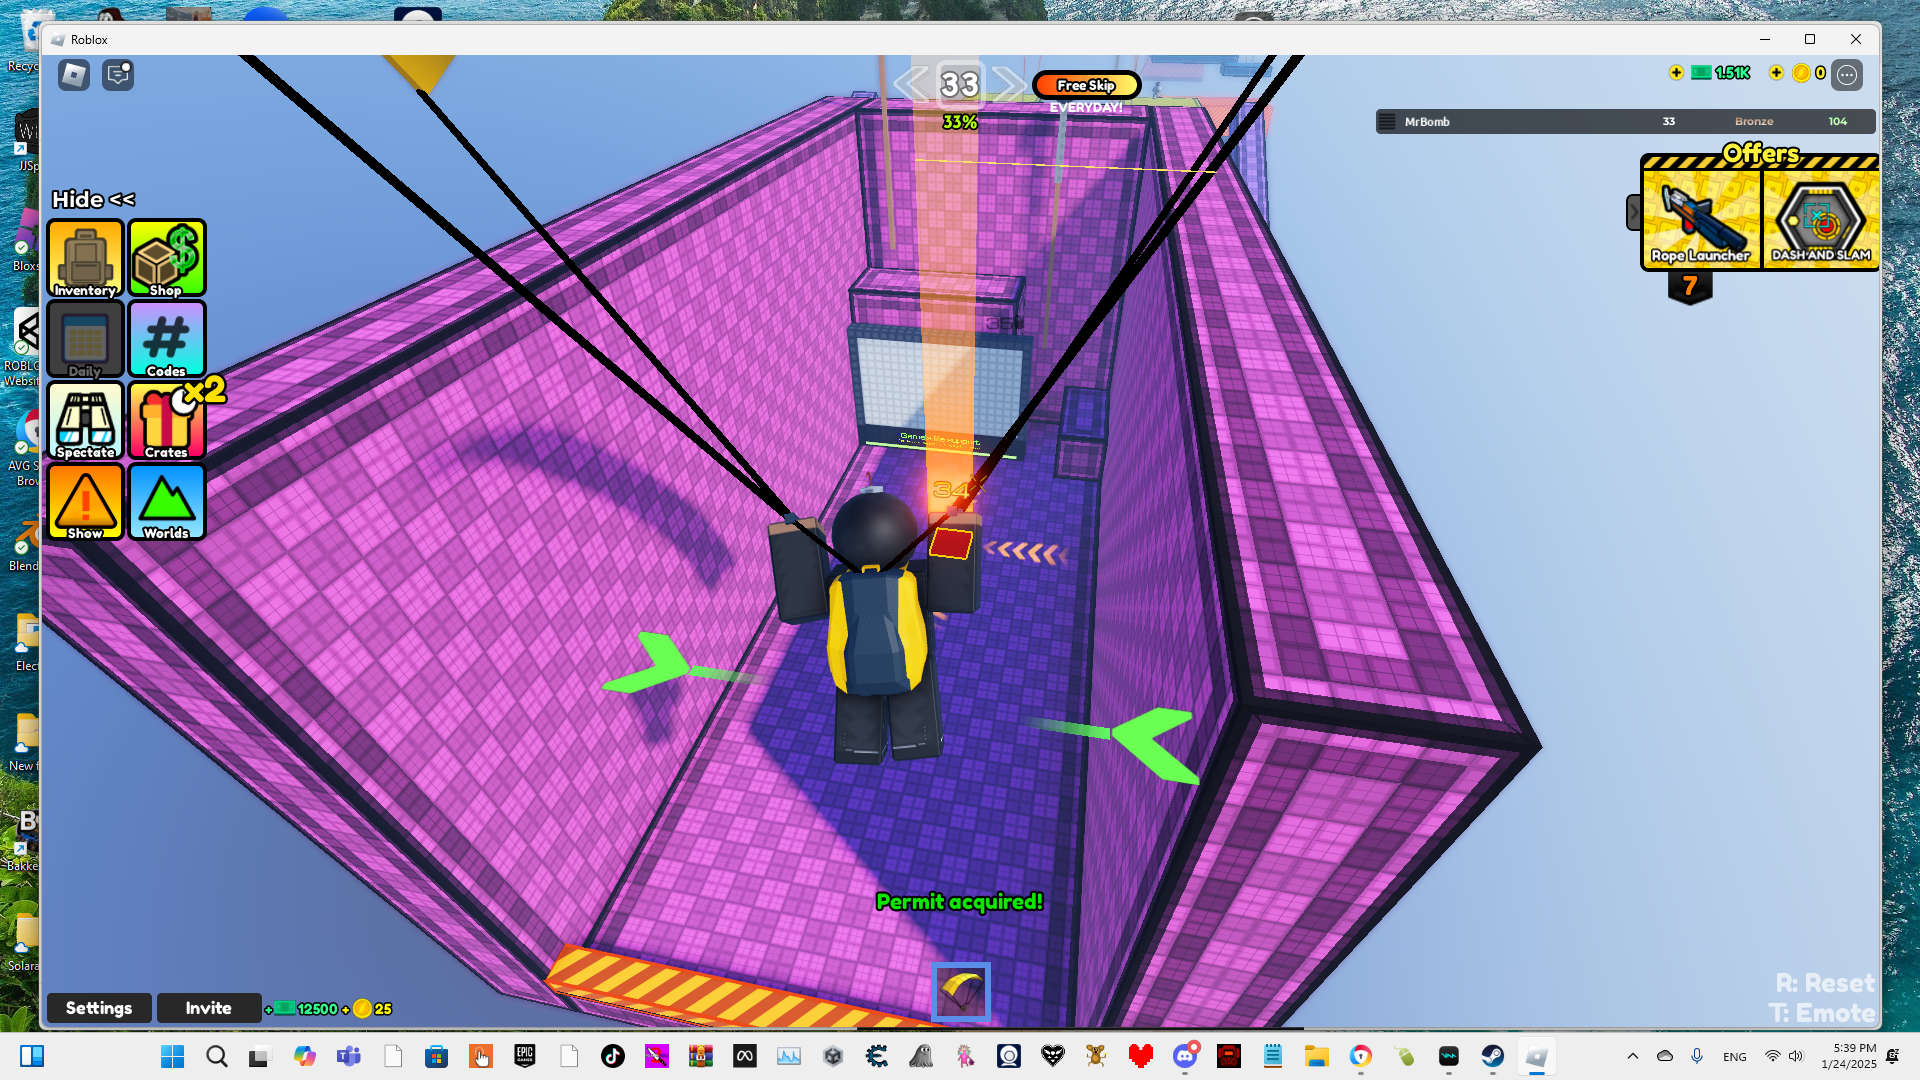Click the Spectate binoculars icon
This screenshot has height=1080, width=1920.
(x=85, y=421)
